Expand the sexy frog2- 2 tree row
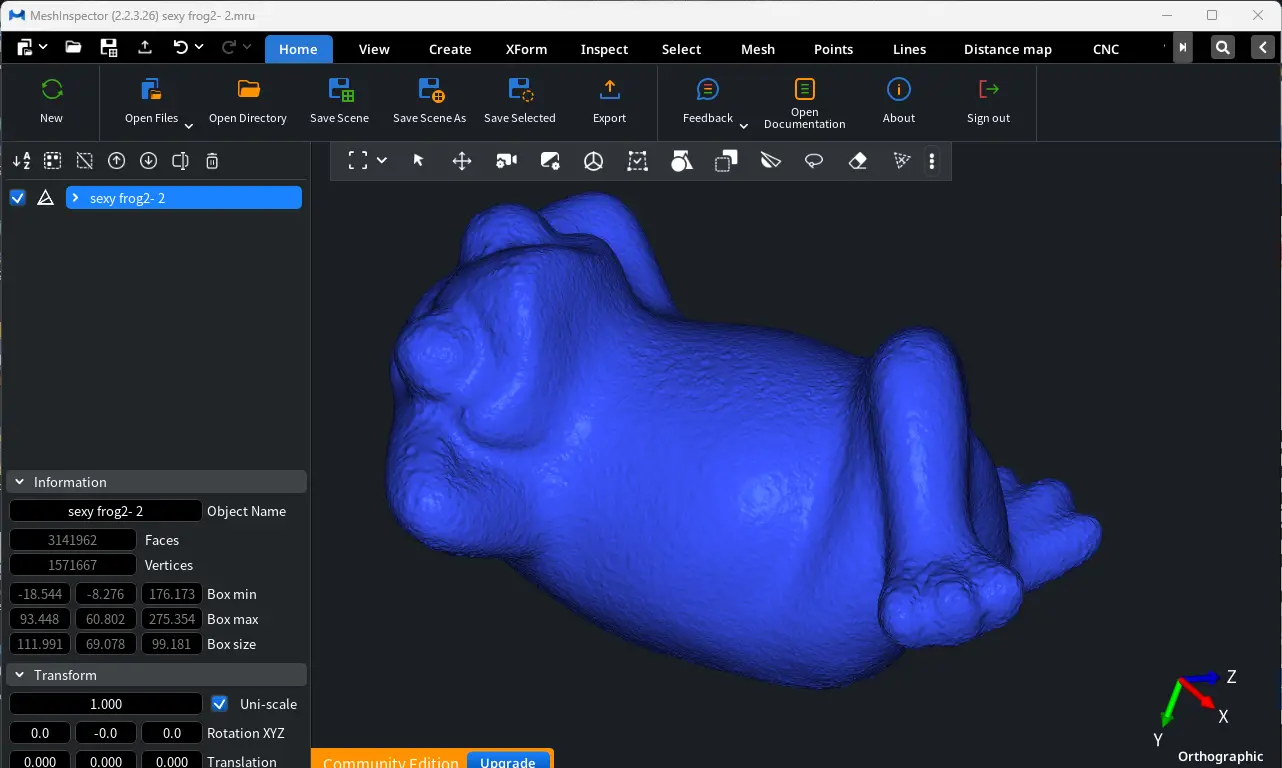This screenshot has width=1282, height=768. pos(76,198)
